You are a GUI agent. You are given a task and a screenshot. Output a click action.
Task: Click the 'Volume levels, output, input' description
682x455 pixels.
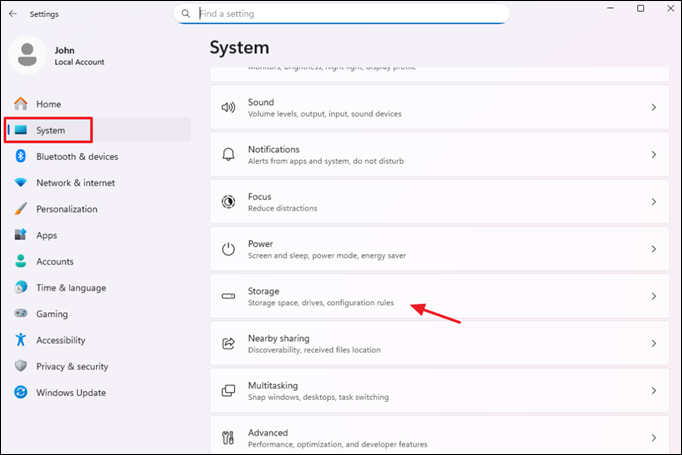coord(324,114)
